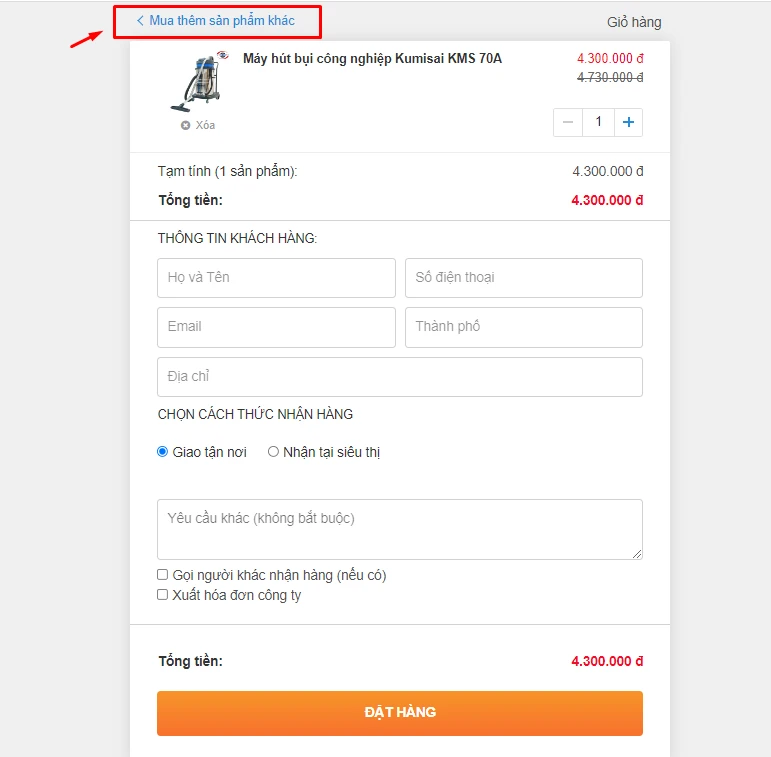Image resolution: width=771 pixels, height=757 pixels.
Task: Click the Địa chỉ address field
Action: coord(399,377)
